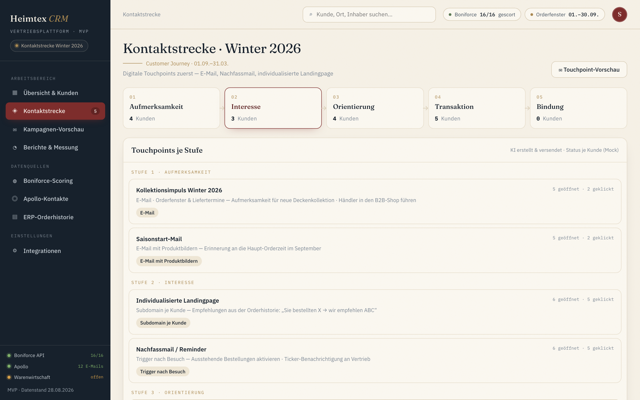The height and width of the screenshot is (400, 640).
Task: Open the Saisonstart-Mail touchpoint
Action: click(x=375, y=250)
